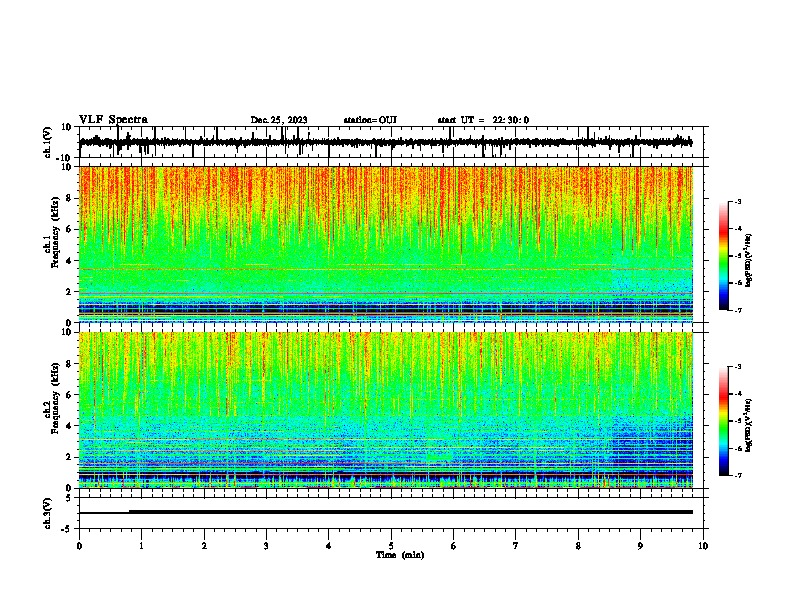Click the "station=OUJ" header label
Screen dimensions: 792x612
370,120
